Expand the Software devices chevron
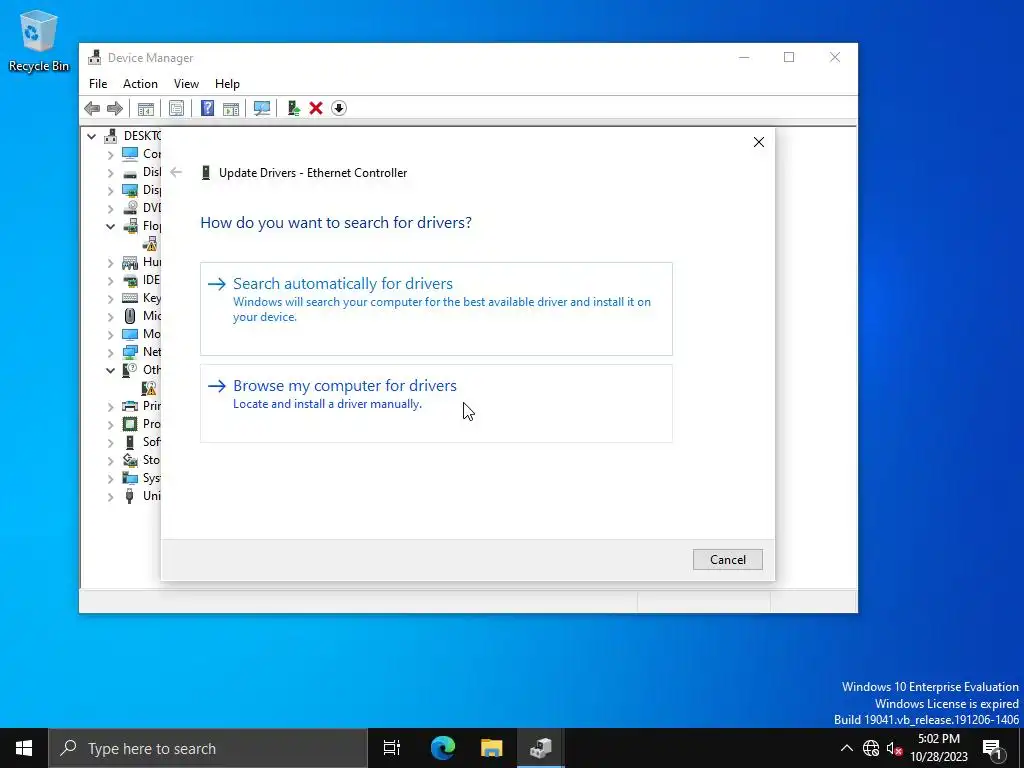 tap(110, 443)
